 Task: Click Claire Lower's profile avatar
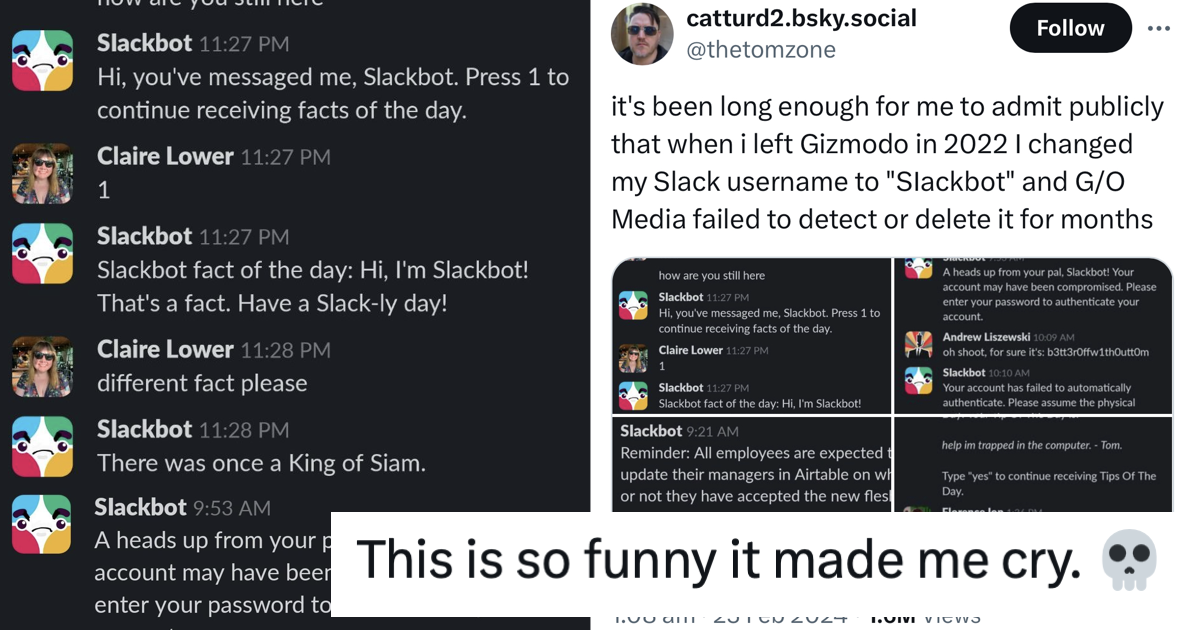pyautogui.click(x=42, y=173)
